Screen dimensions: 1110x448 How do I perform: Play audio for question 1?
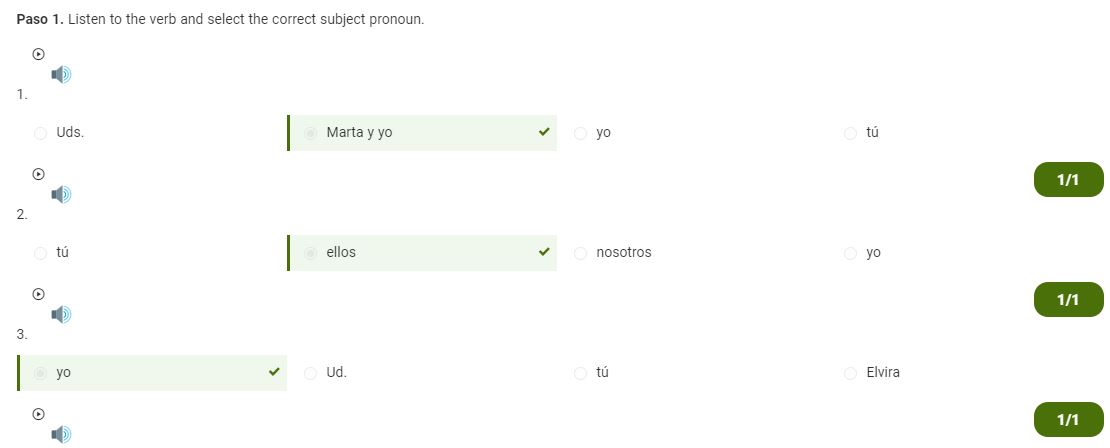tap(39, 54)
